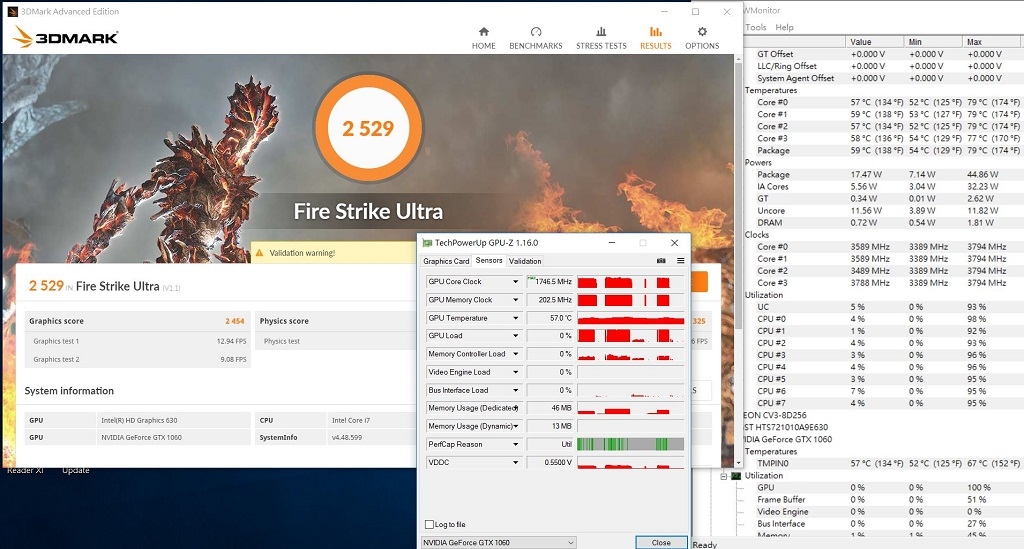Enable the Log to file checkbox
This screenshot has width=1024, height=549.
point(429,524)
